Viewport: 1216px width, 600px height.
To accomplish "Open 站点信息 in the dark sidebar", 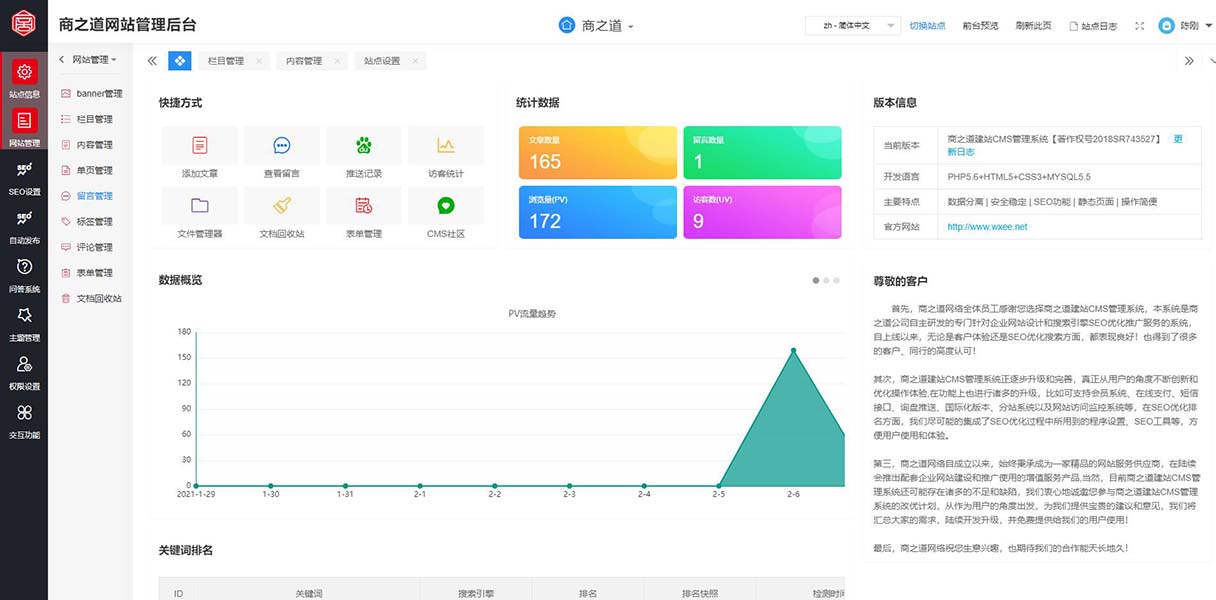I will point(24,78).
